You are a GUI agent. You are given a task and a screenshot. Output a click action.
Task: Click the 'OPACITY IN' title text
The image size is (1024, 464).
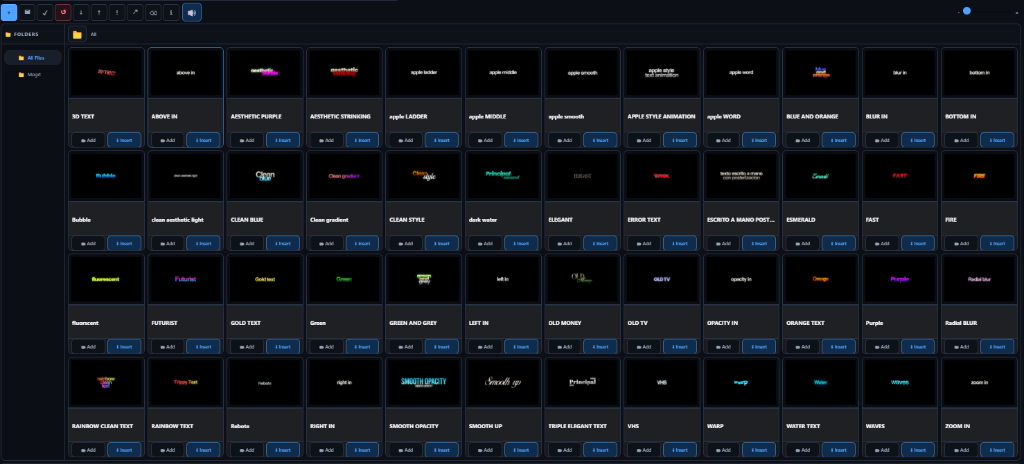722,323
